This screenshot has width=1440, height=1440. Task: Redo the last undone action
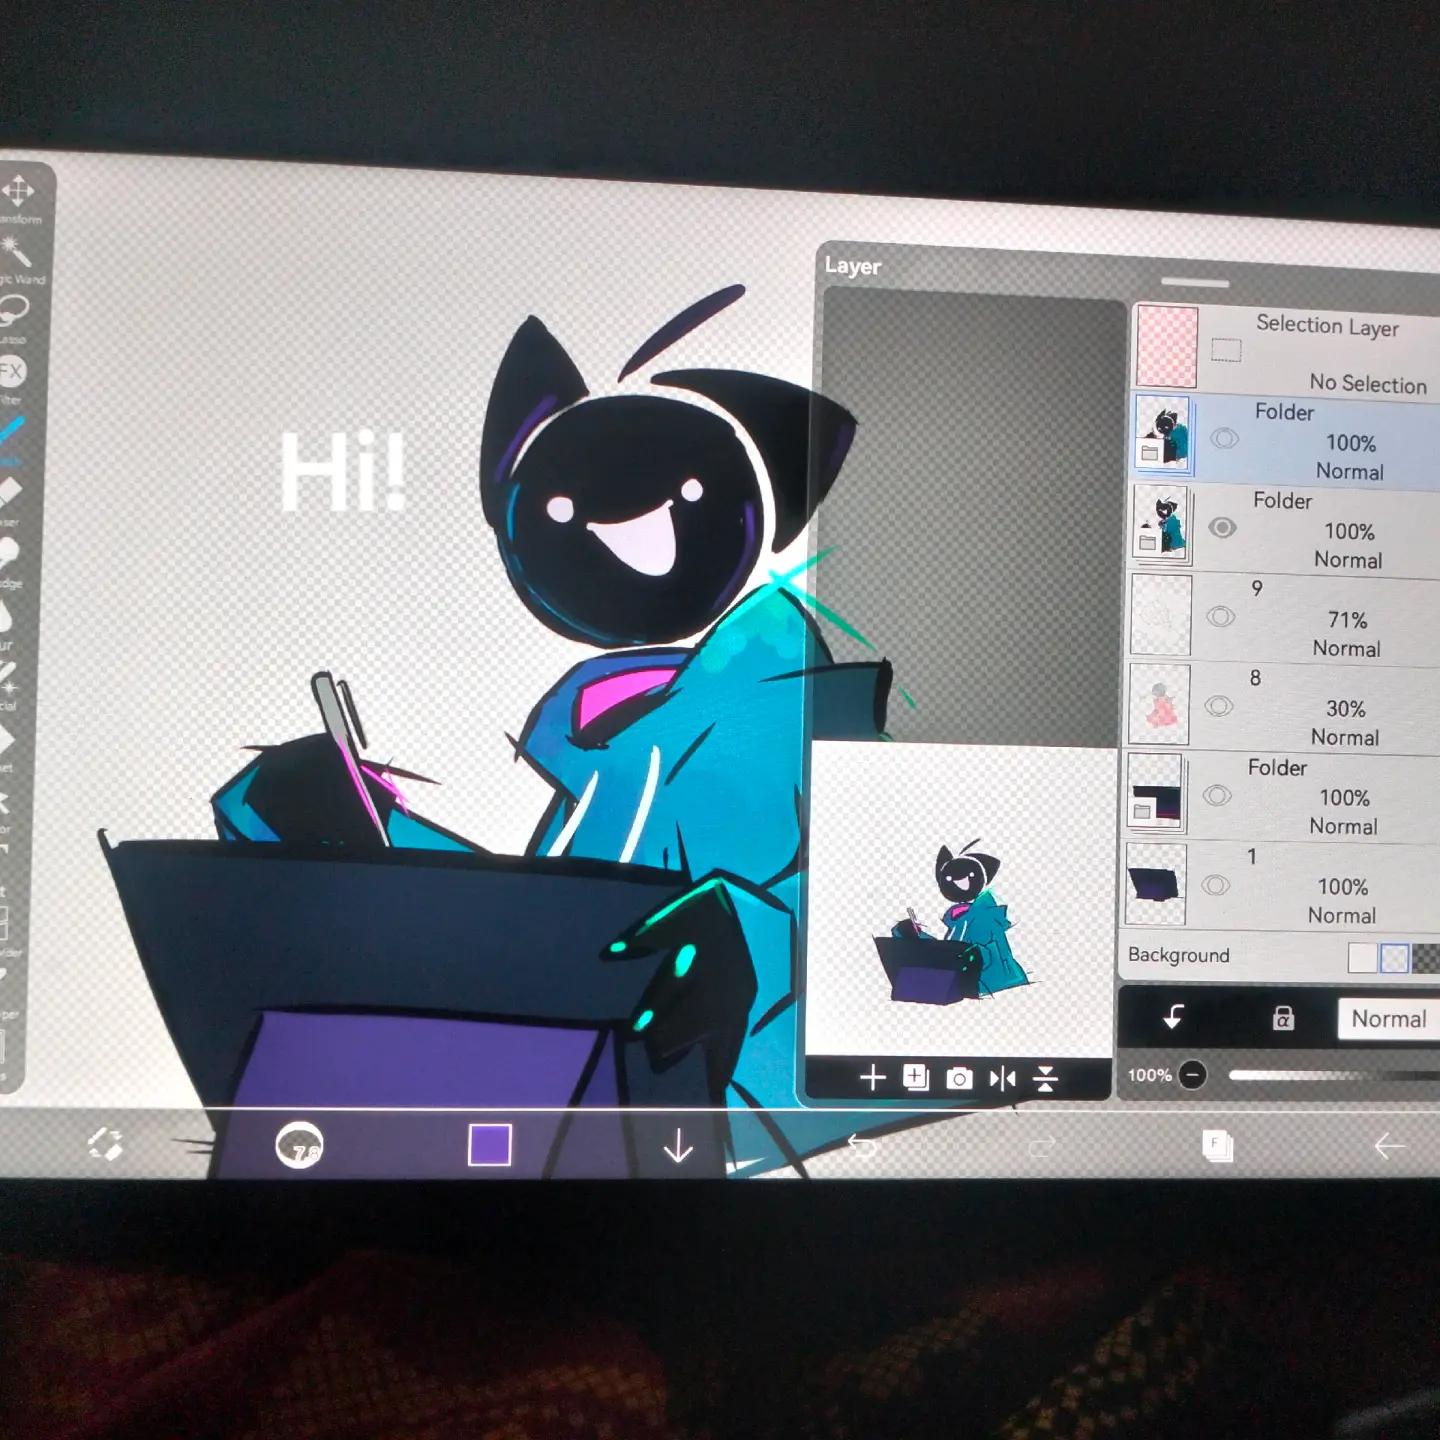(x=1041, y=1146)
